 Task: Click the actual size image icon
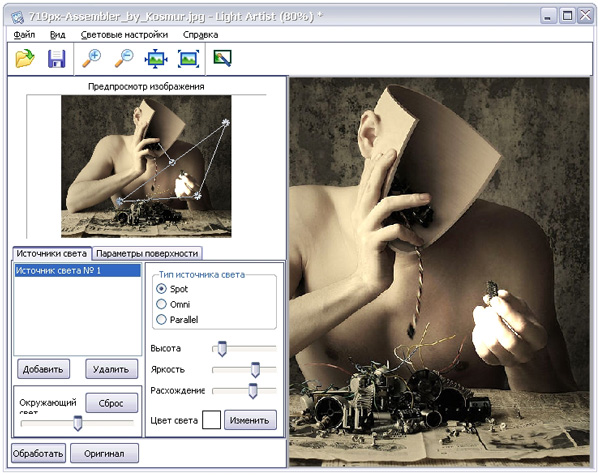tap(188, 59)
